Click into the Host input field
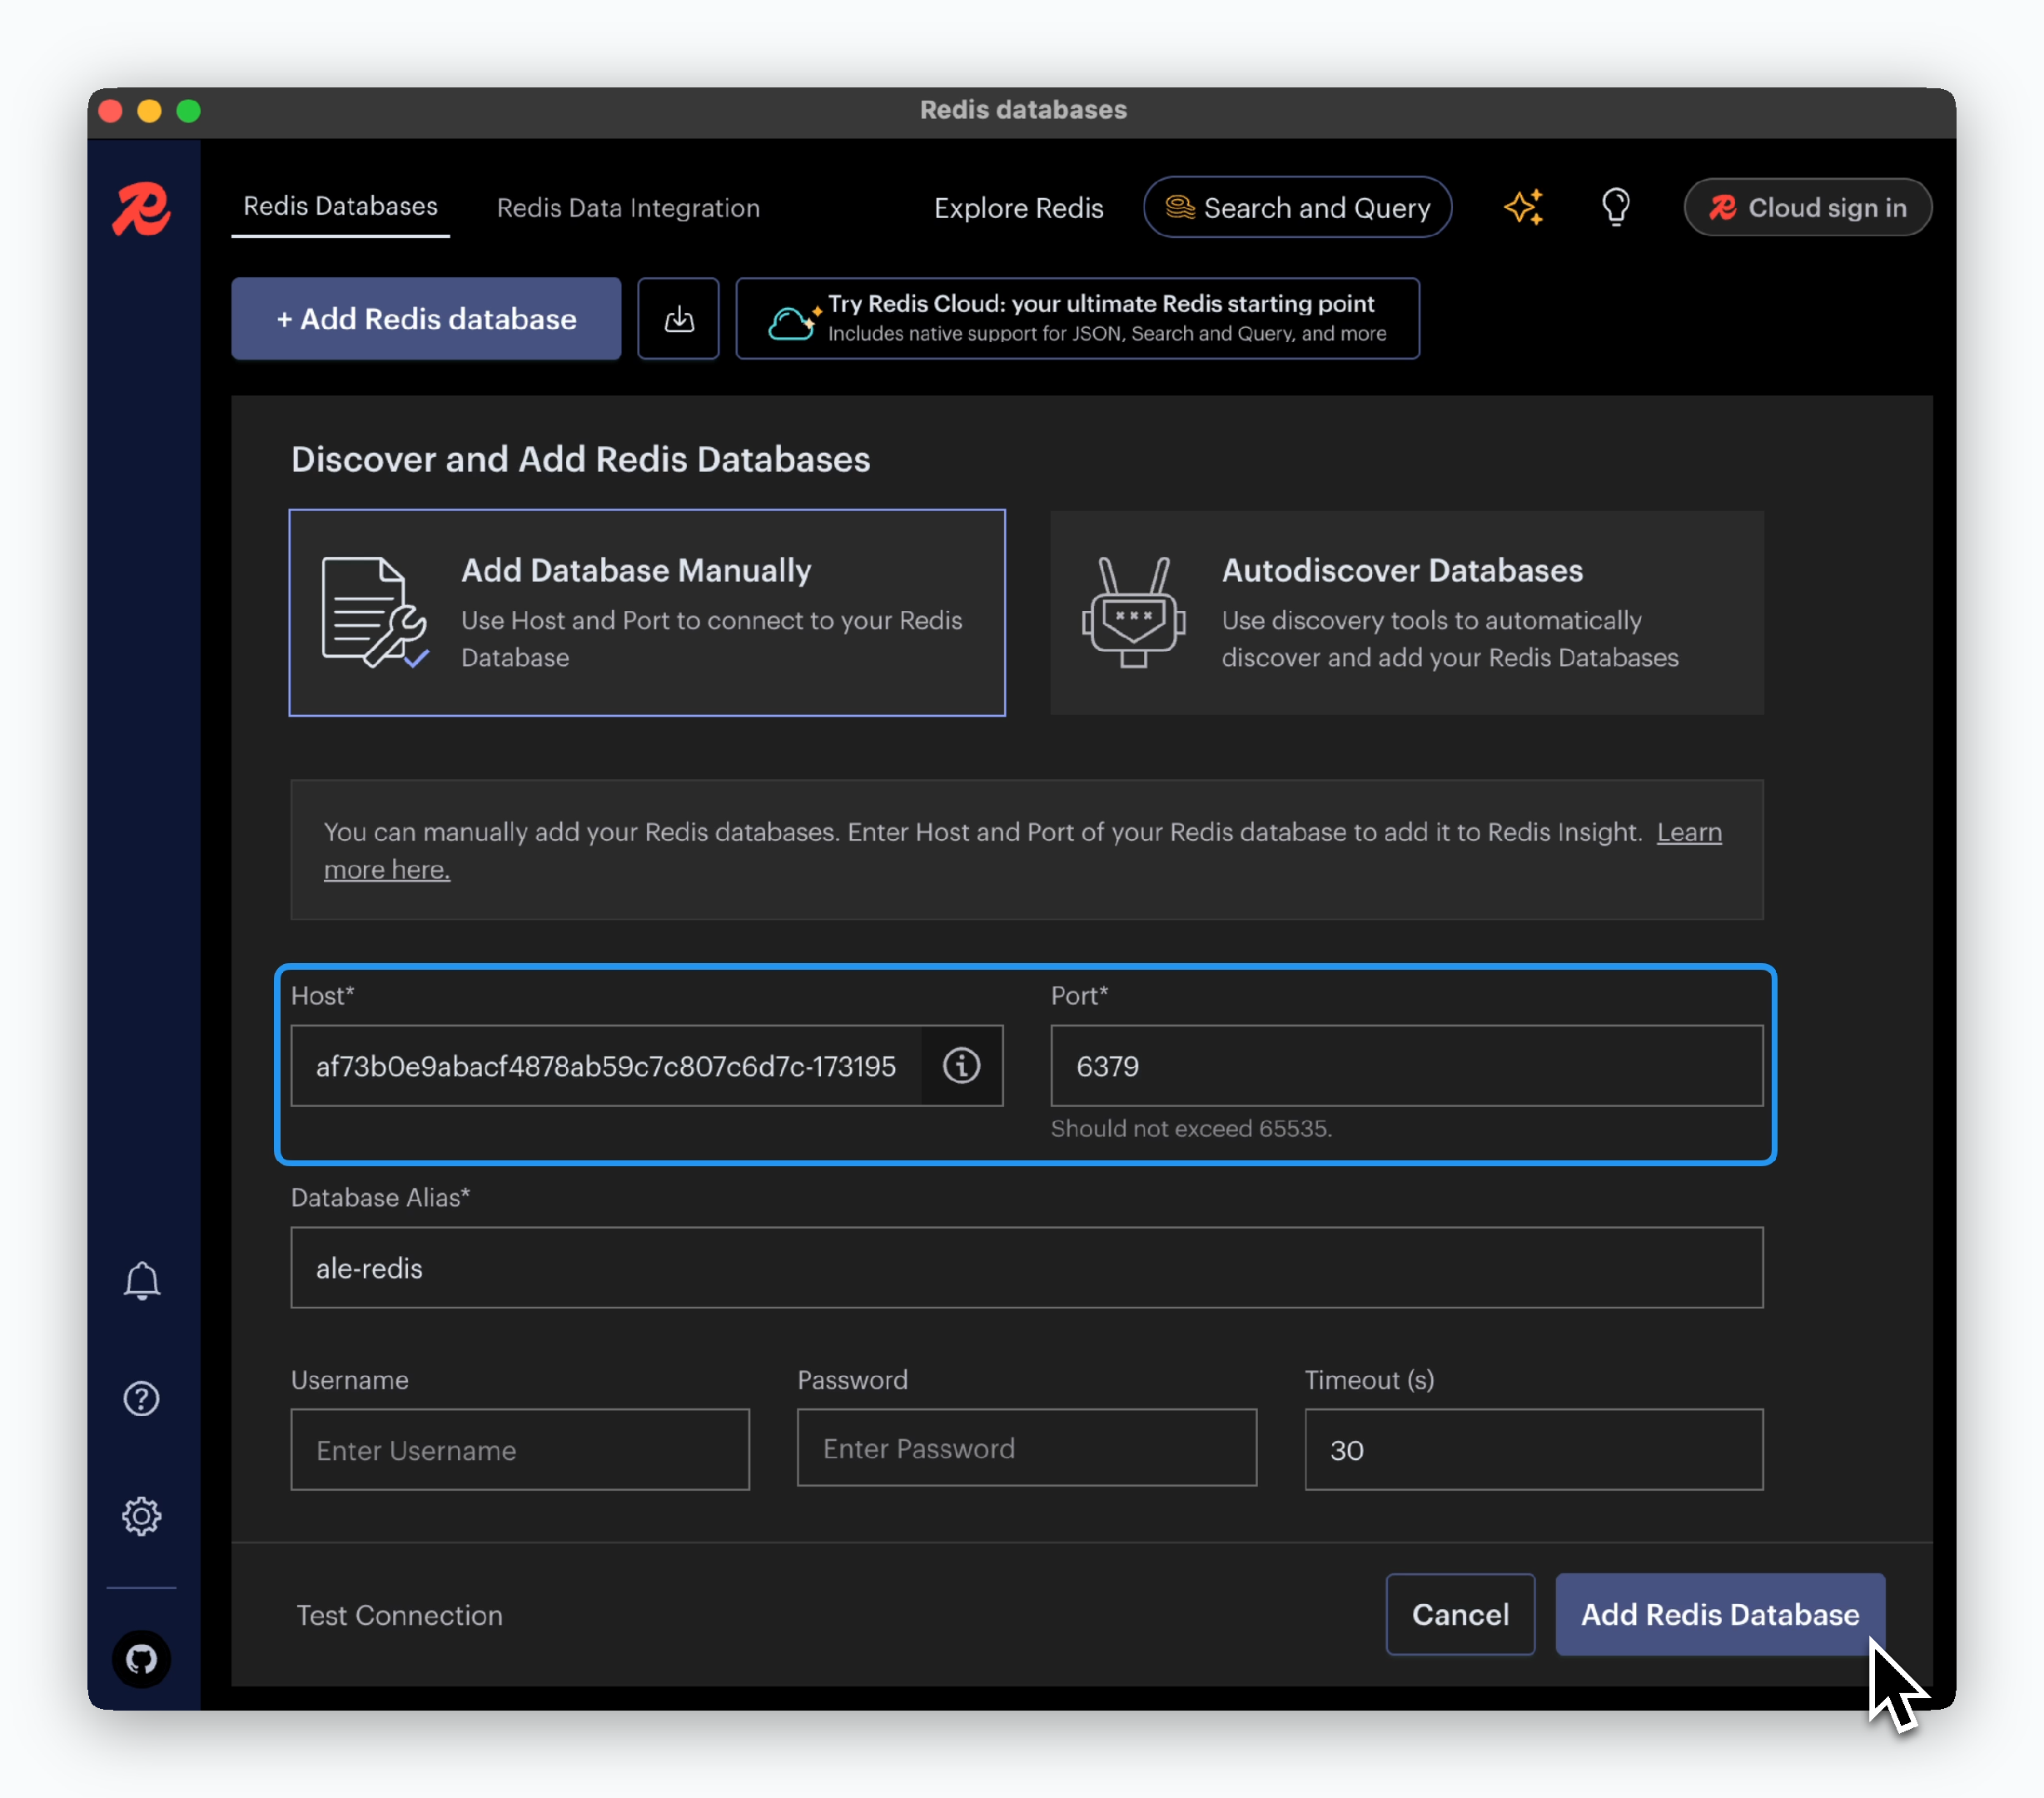2044x1798 pixels. click(x=606, y=1066)
